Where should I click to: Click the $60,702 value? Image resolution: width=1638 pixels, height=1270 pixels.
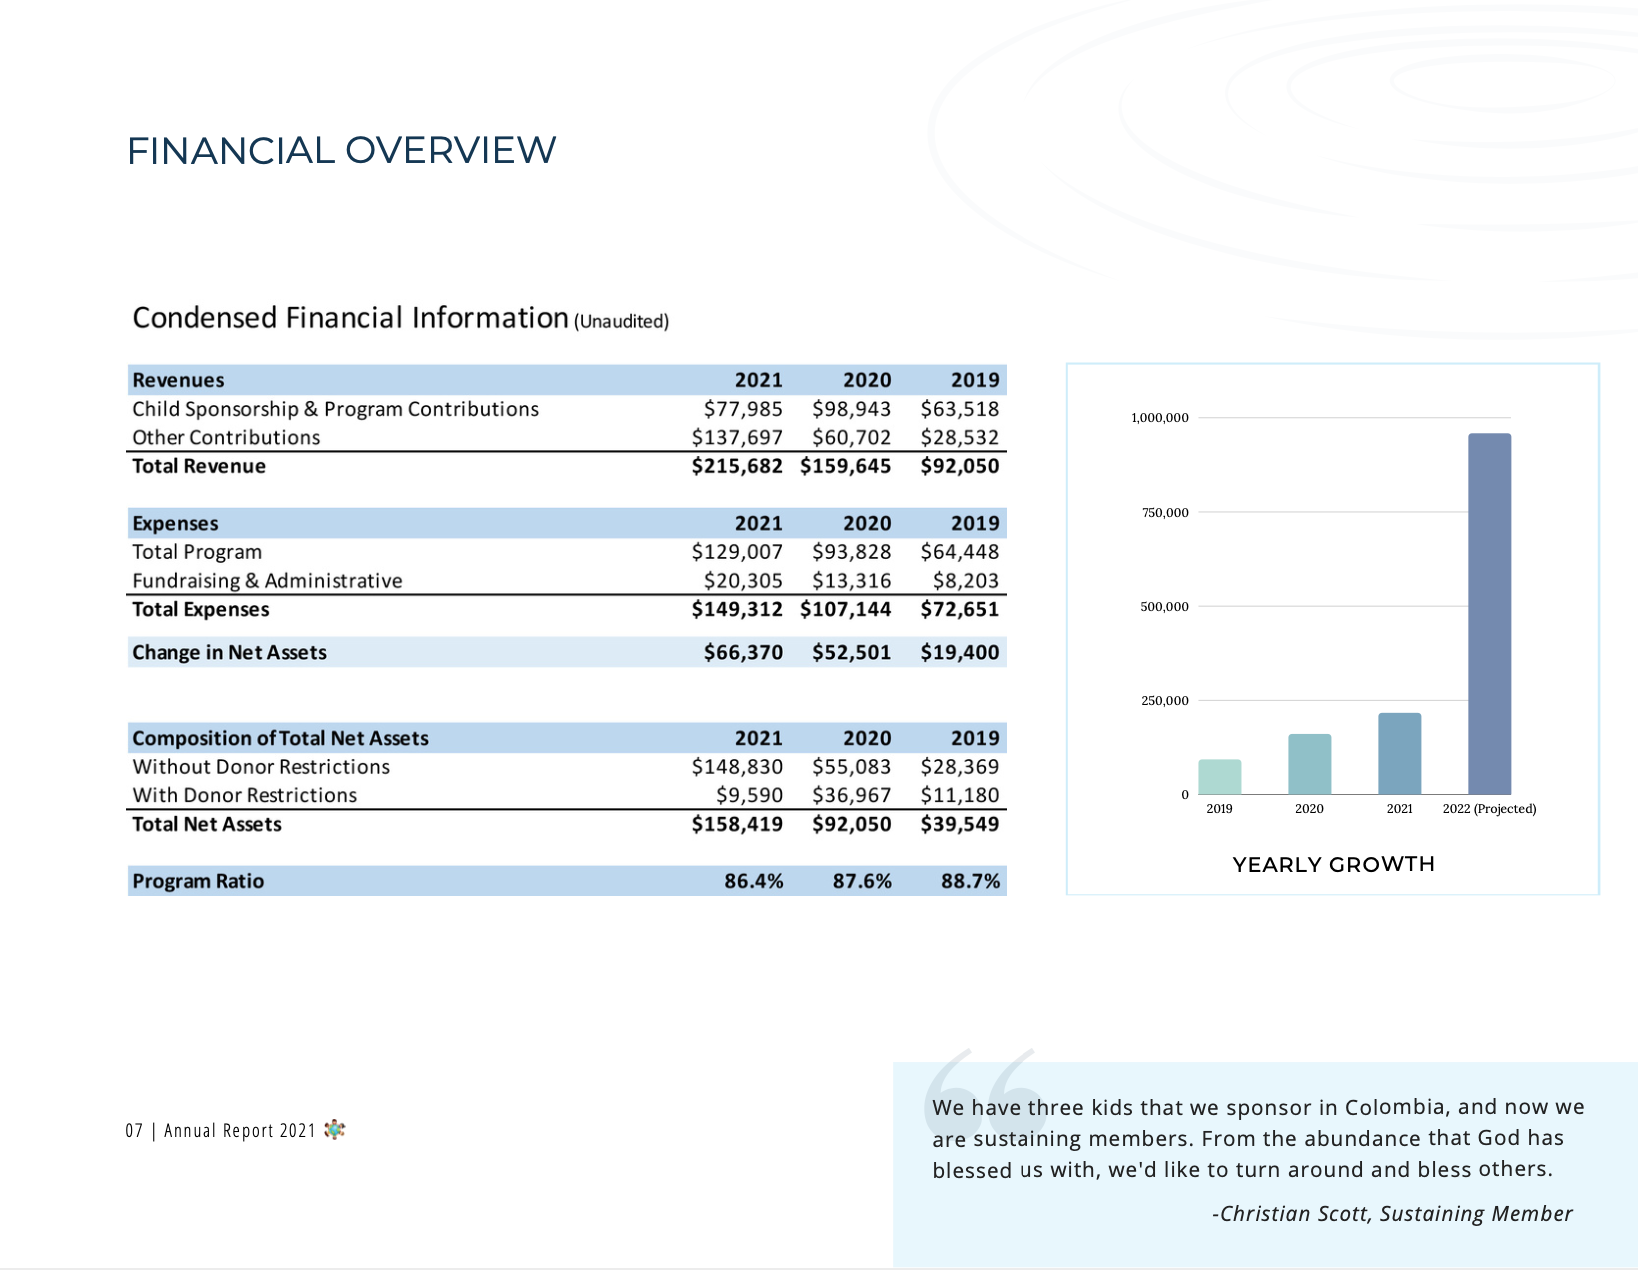(x=851, y=438)
